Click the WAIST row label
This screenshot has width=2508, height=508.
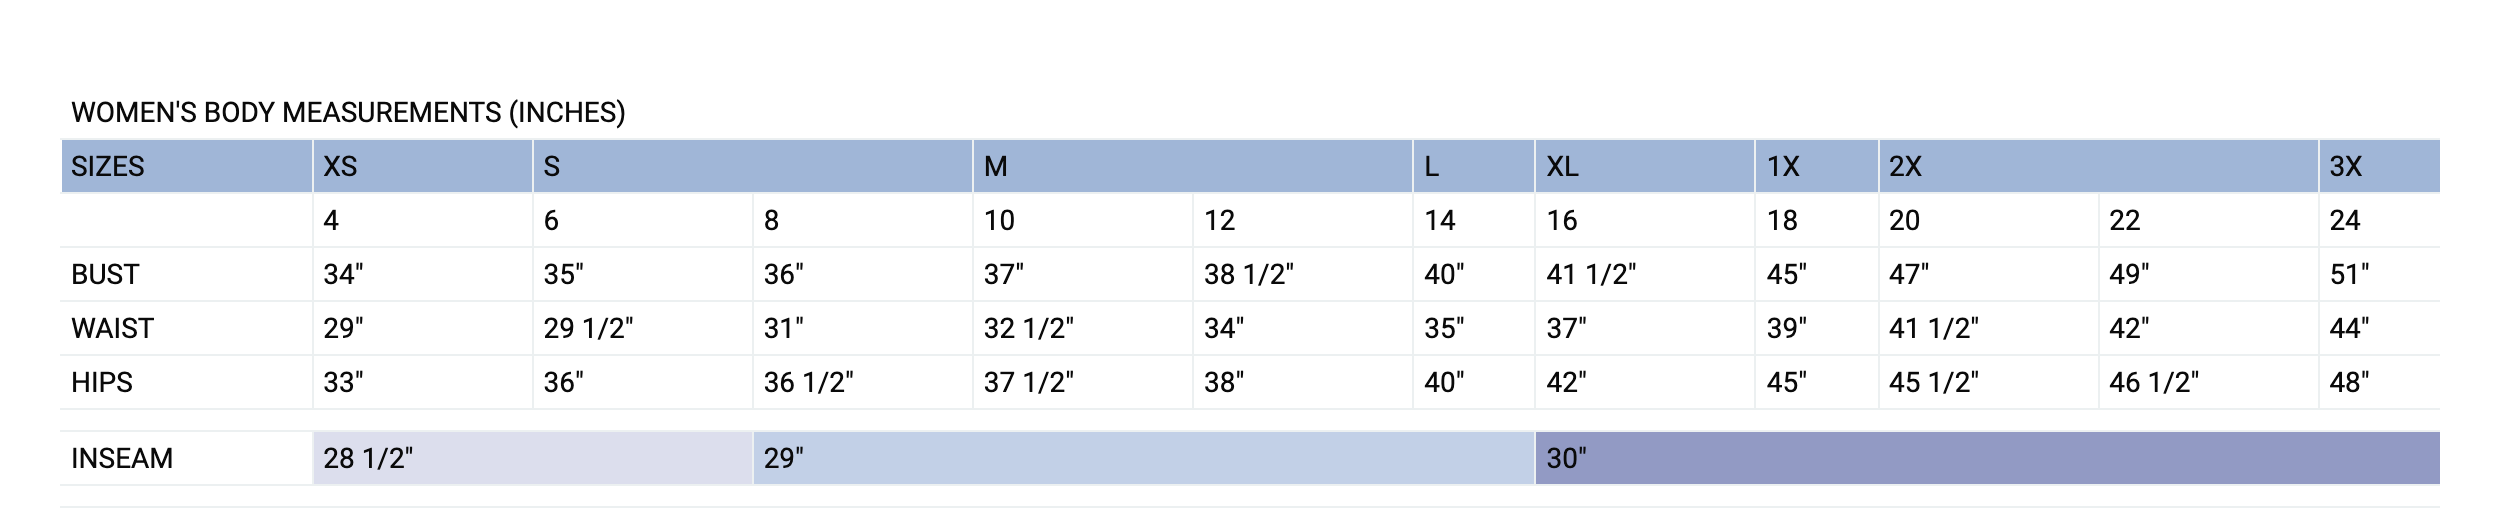tap(112, 328)
